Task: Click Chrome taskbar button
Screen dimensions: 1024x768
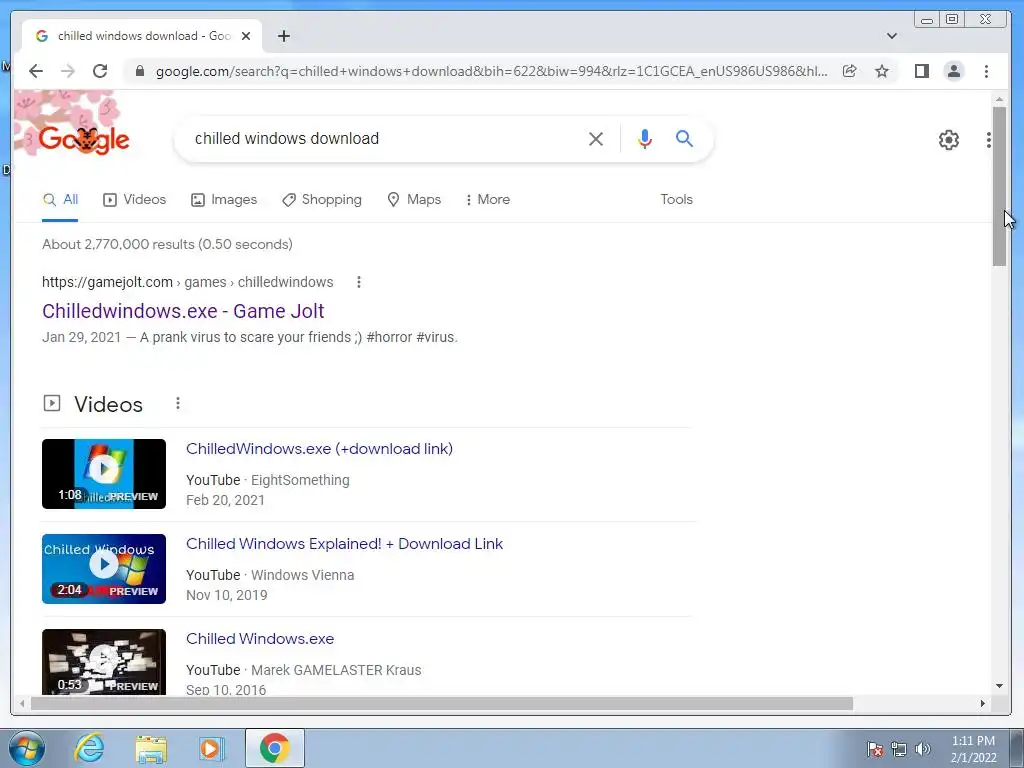Action: (274, 748)
